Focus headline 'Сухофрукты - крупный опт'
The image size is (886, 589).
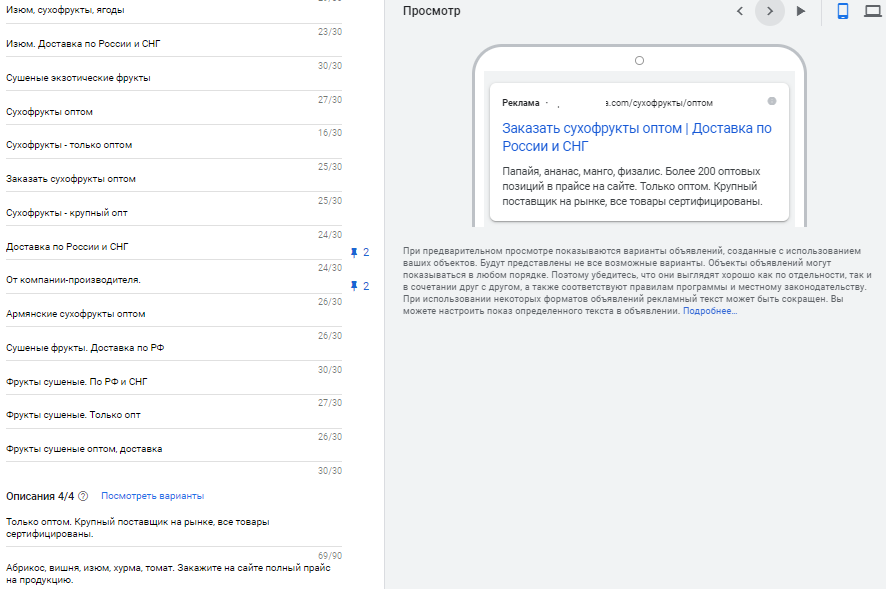pyautogui.click(x=170, y=213)
